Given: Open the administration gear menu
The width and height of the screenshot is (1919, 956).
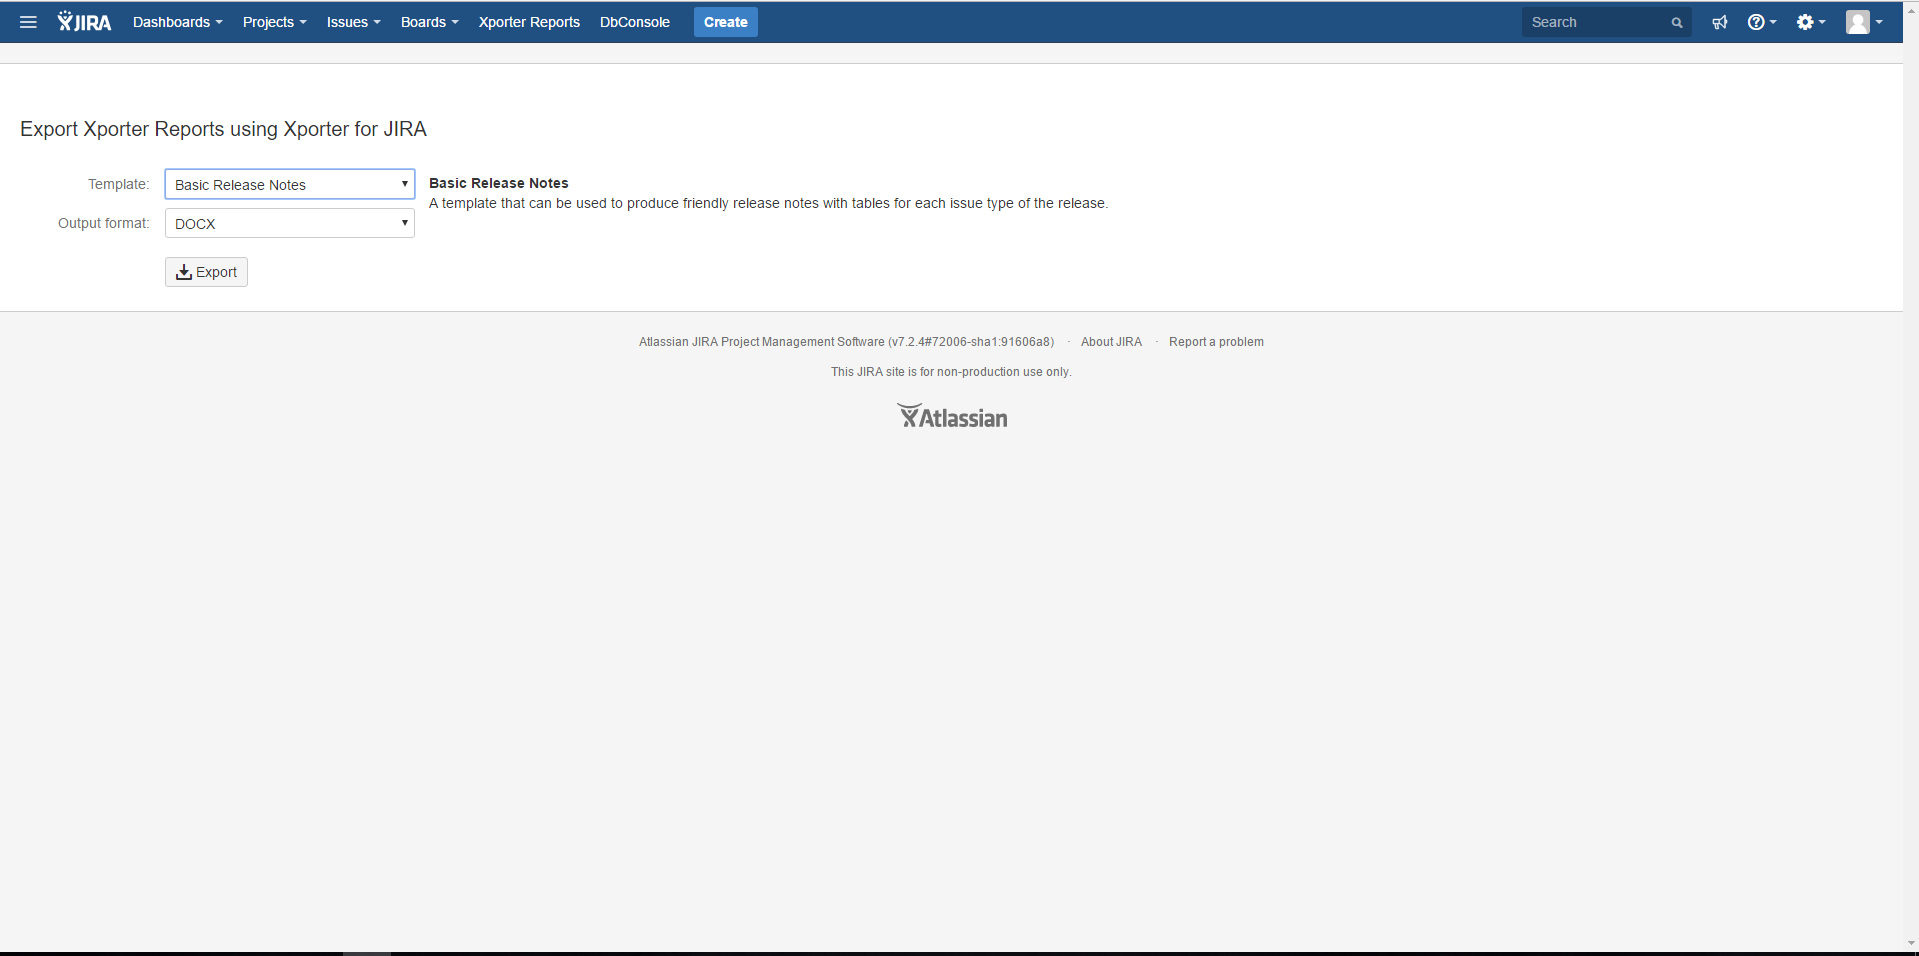Looking at the screenshot, I should click(1810, 22).
